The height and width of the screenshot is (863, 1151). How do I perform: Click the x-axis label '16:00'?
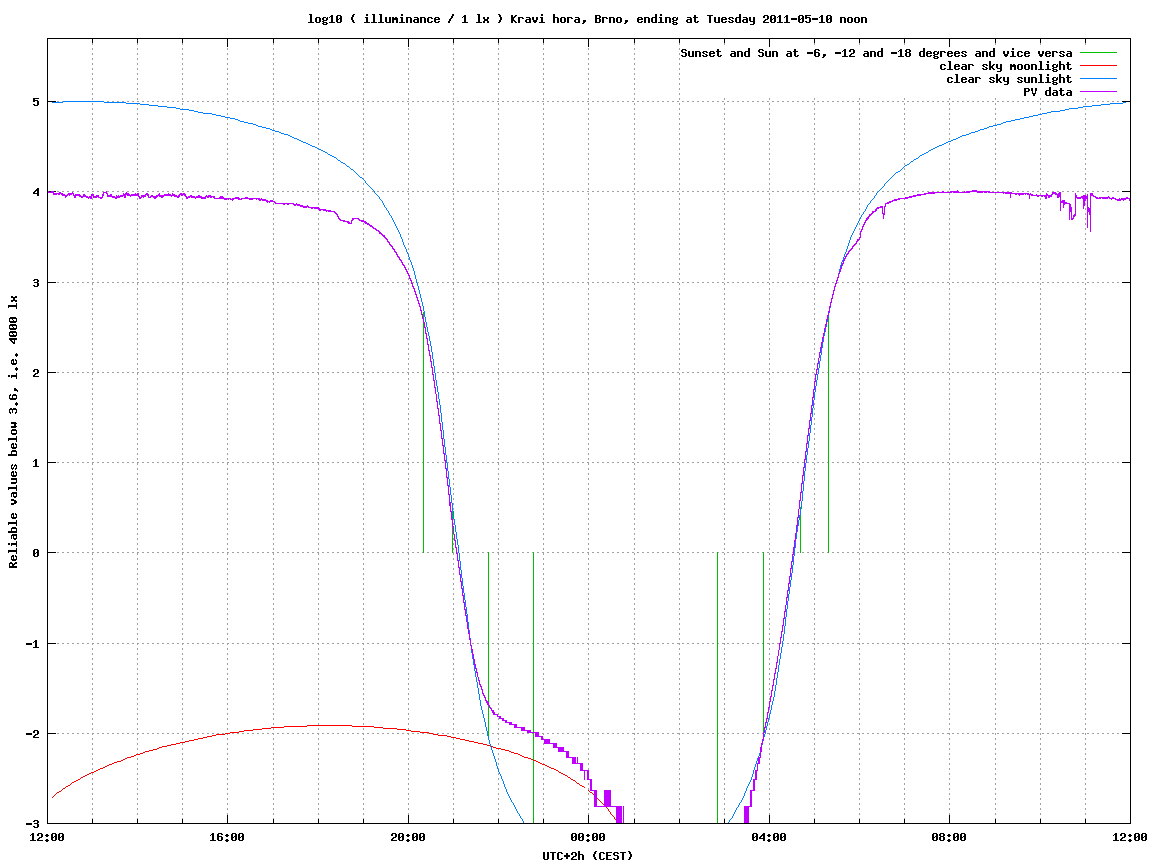pyautogui.click(x=228, y=837)
